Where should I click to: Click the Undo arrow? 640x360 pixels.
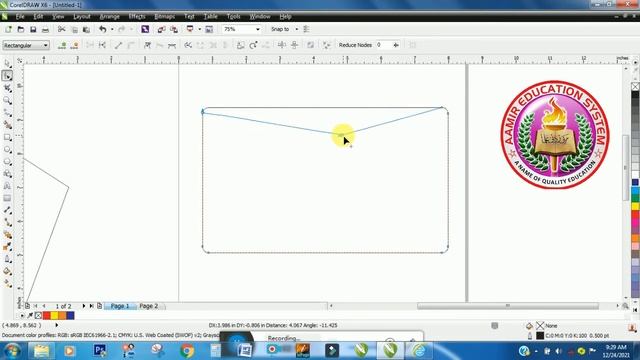[x=102, y=29]
